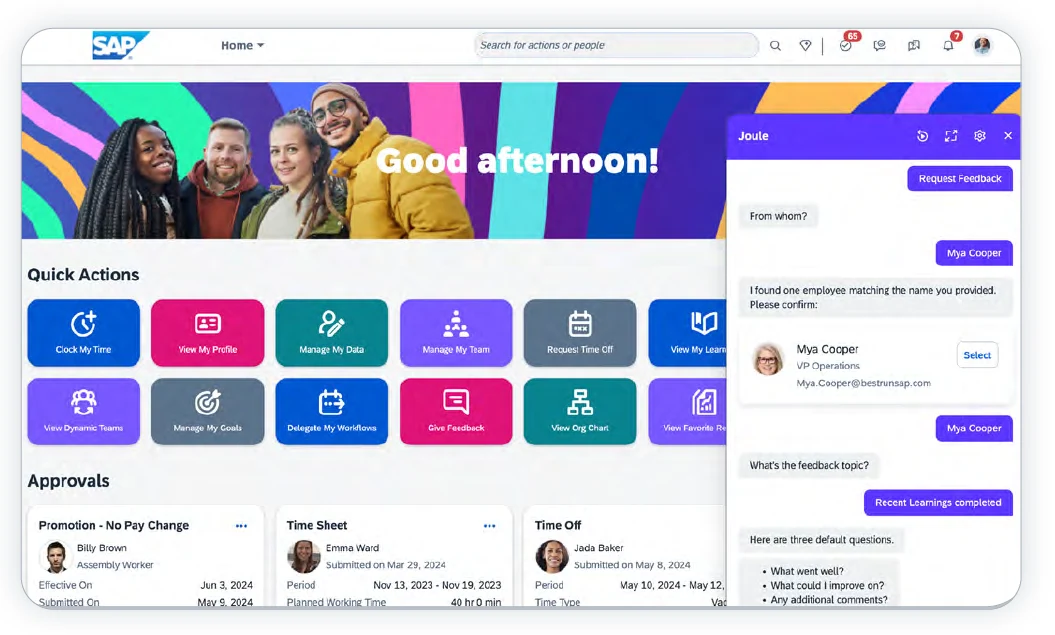Open Promotion - No Pay Change card title
The height and width of the screenshot is (635, 1055).
point(114,525)
